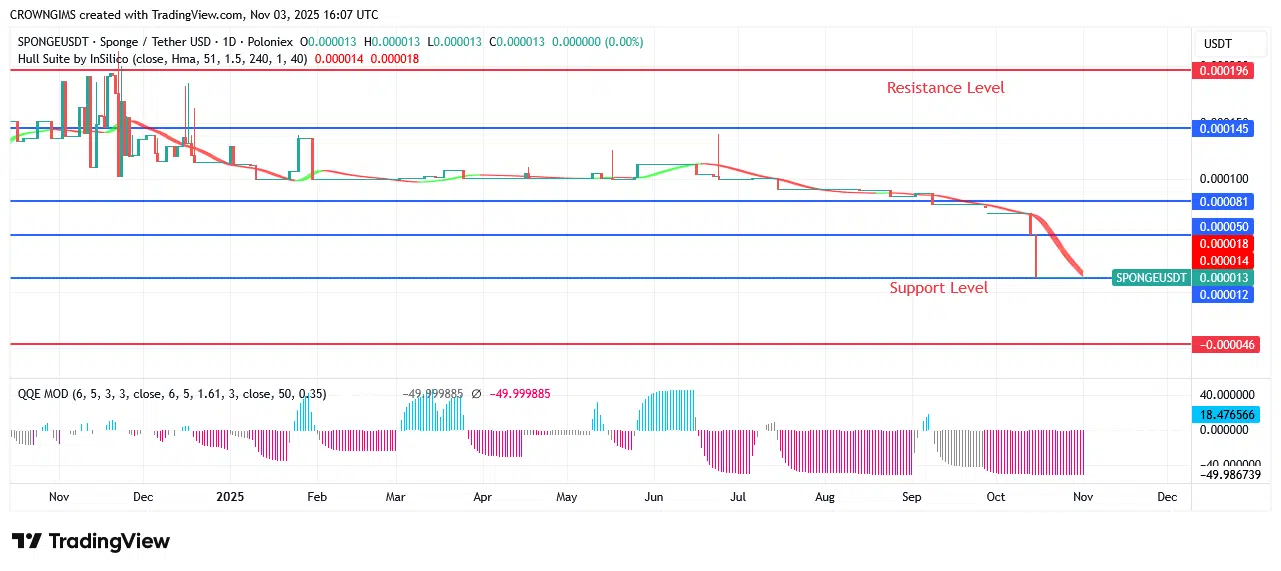Select the Jul label on time axis

click(x=738, y=496)
